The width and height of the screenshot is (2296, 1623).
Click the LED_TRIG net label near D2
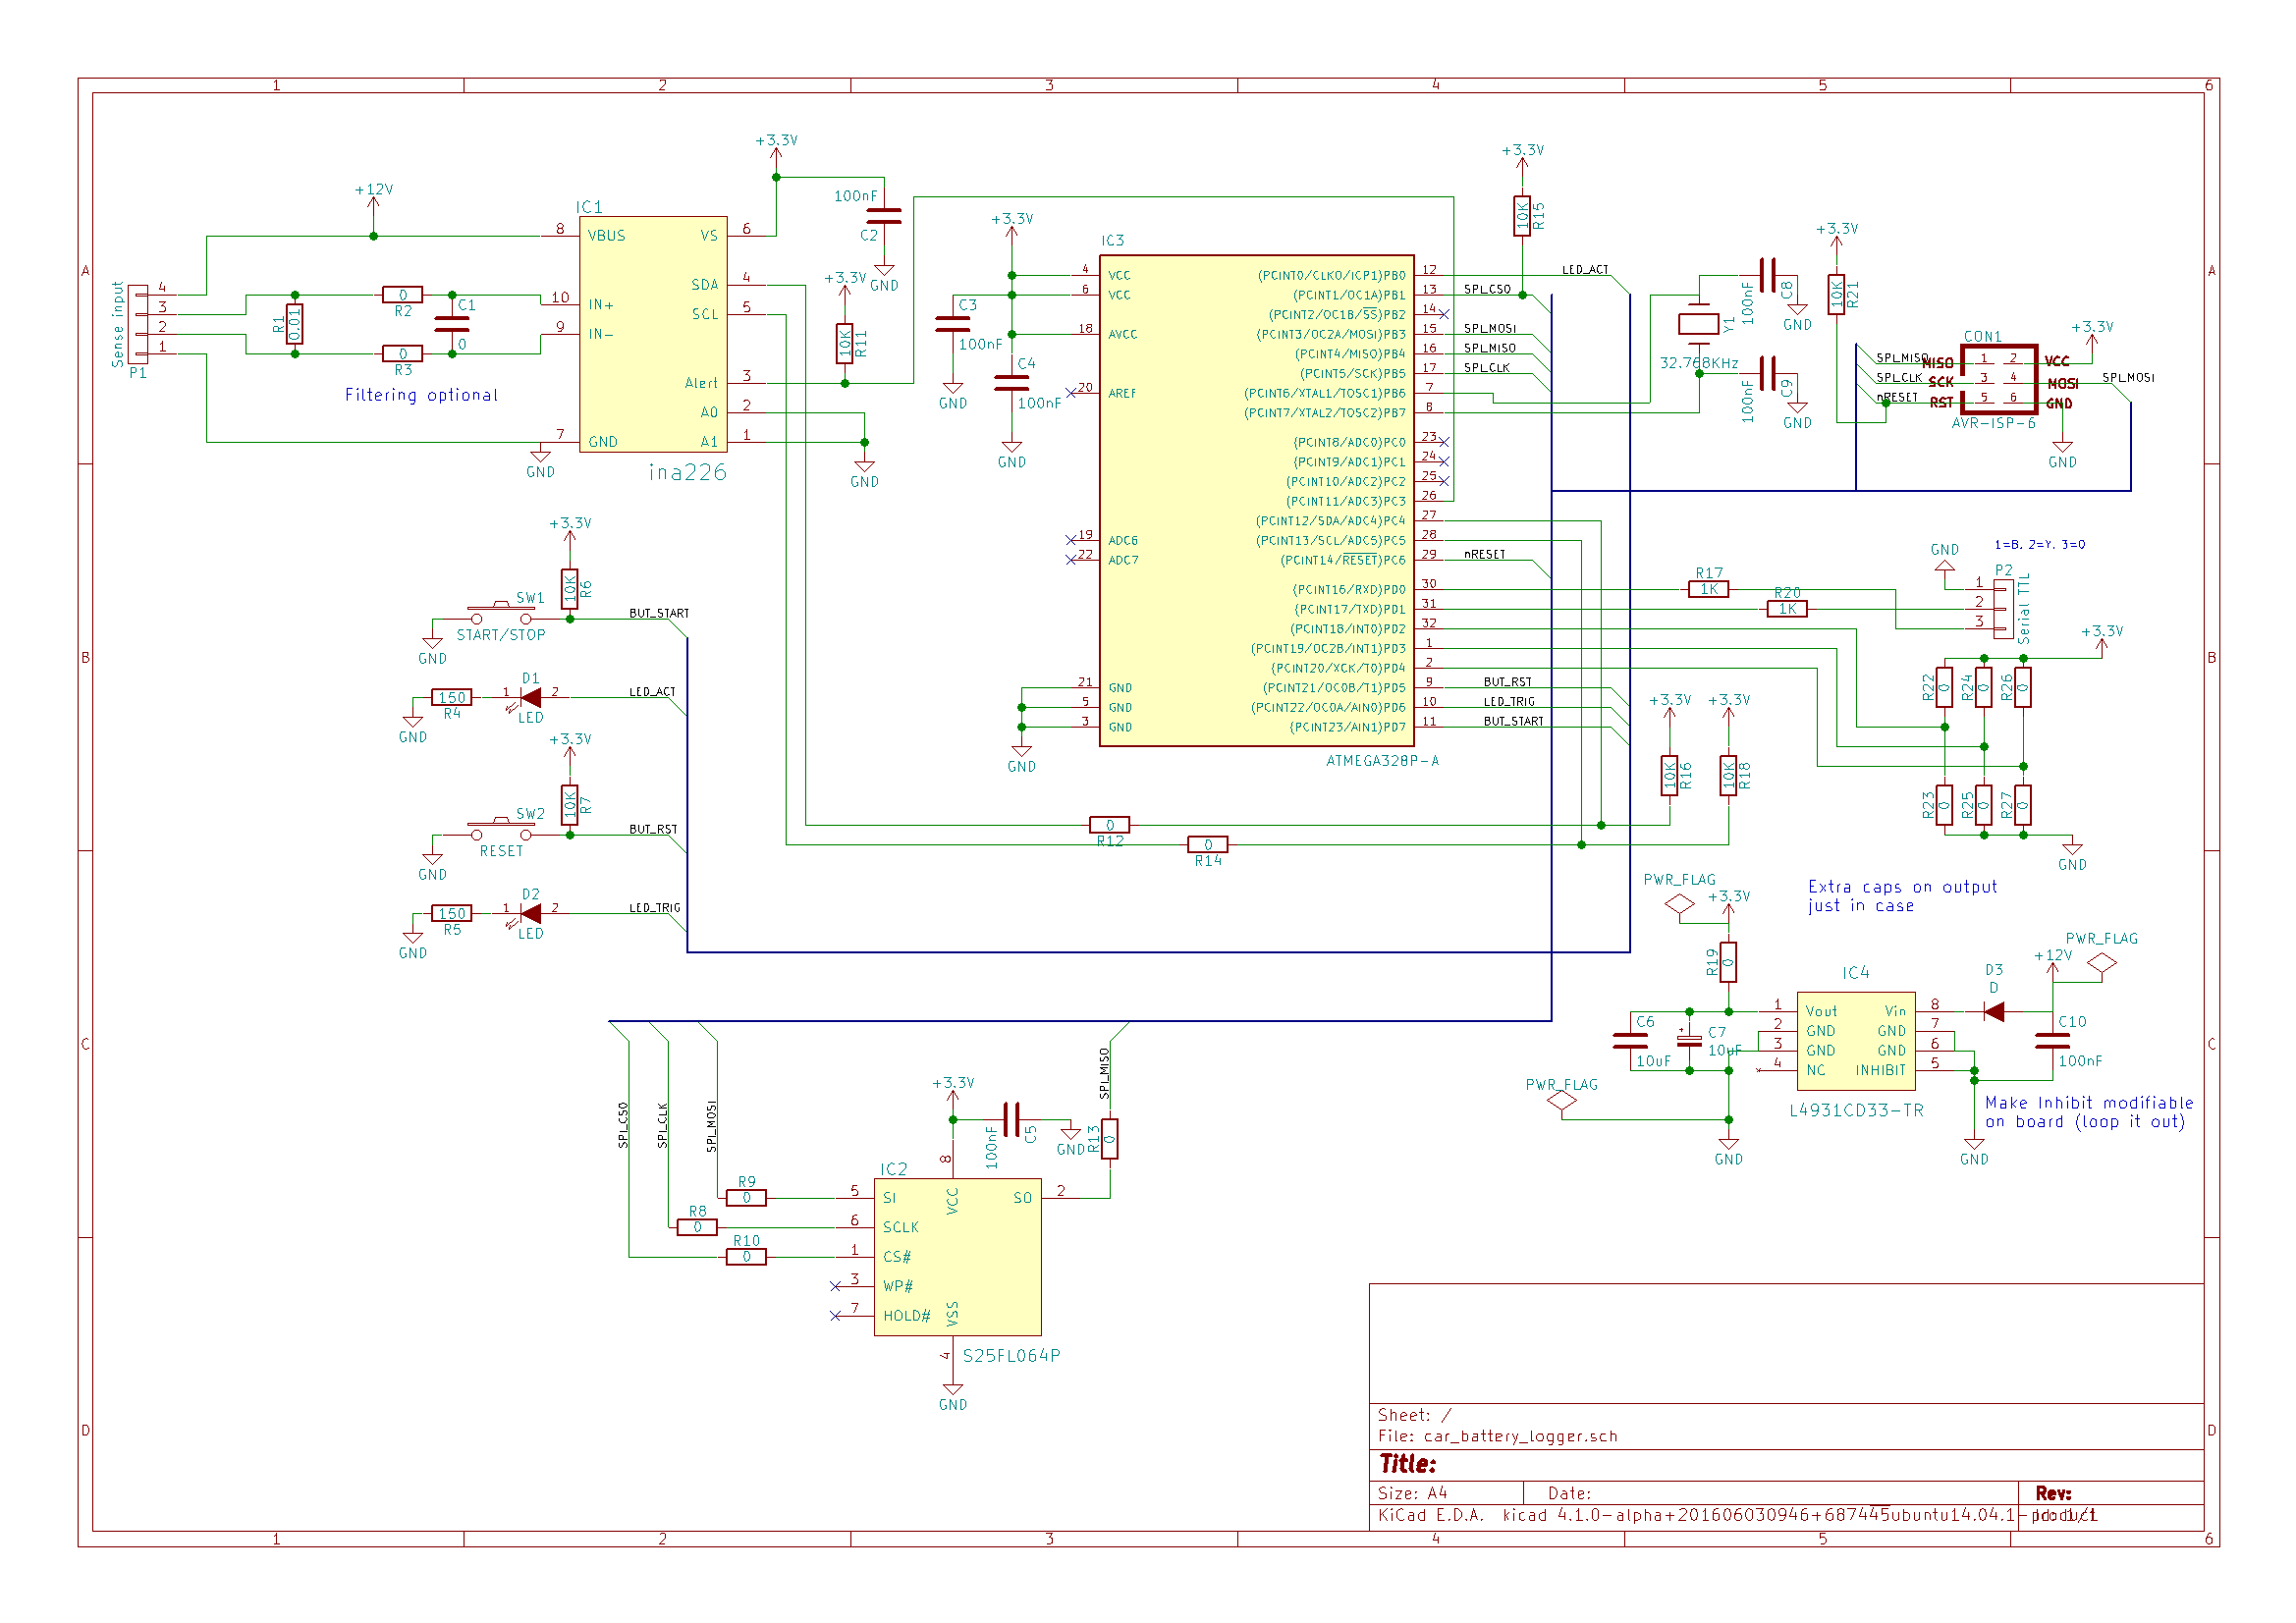pyautogui.click(x=654, y=908)
